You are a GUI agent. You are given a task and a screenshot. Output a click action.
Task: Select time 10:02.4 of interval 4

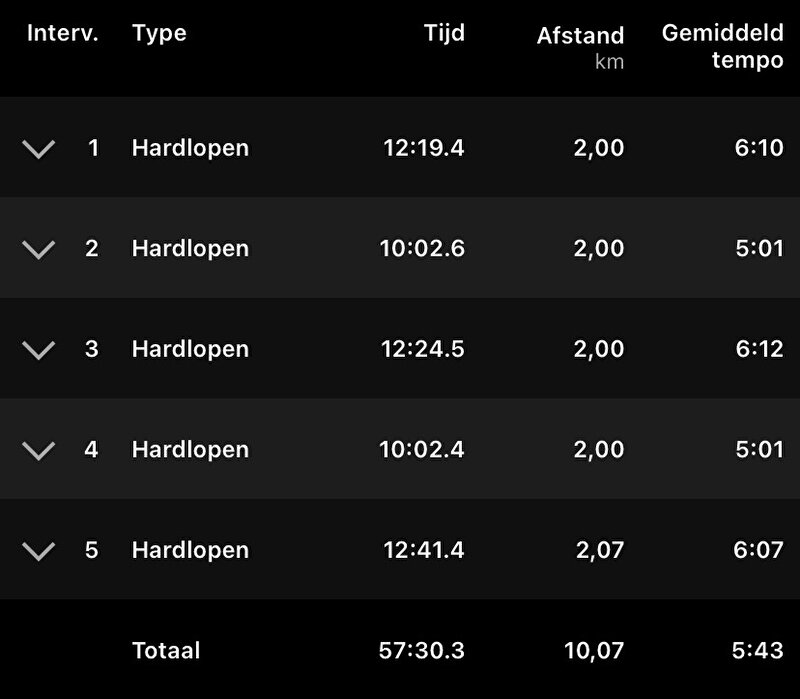pyautogui.click(x=422, y=450)
